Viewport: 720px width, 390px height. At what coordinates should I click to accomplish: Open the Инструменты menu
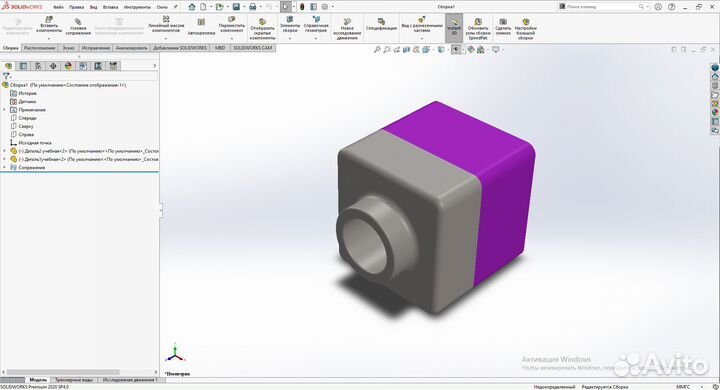pos(137,7)
